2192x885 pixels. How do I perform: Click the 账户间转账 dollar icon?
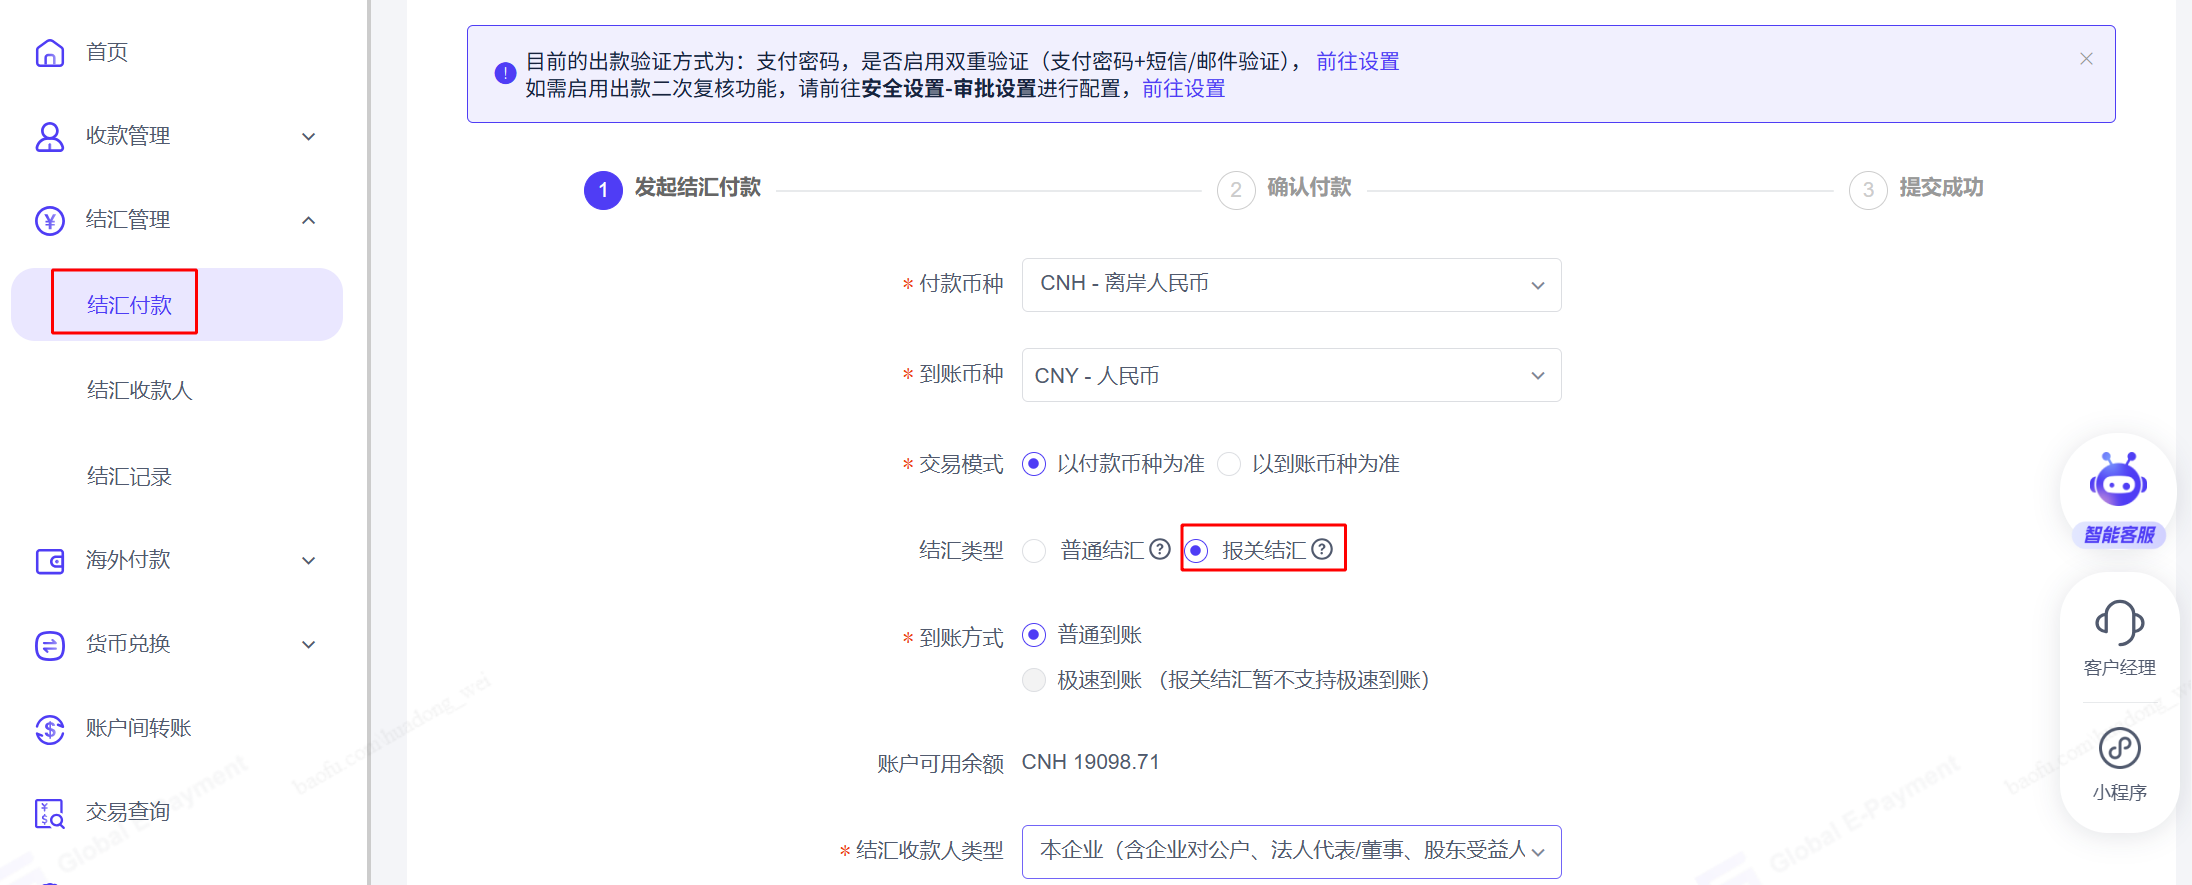(50, 729)
